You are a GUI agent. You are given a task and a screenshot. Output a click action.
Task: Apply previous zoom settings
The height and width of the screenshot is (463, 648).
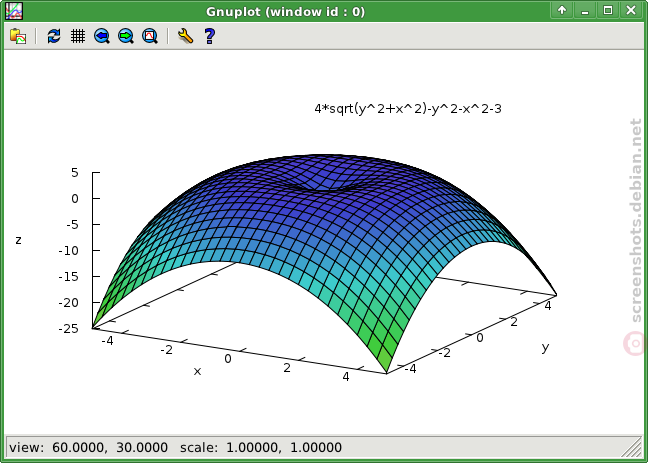pyautogui.click(x=102, y=36)
